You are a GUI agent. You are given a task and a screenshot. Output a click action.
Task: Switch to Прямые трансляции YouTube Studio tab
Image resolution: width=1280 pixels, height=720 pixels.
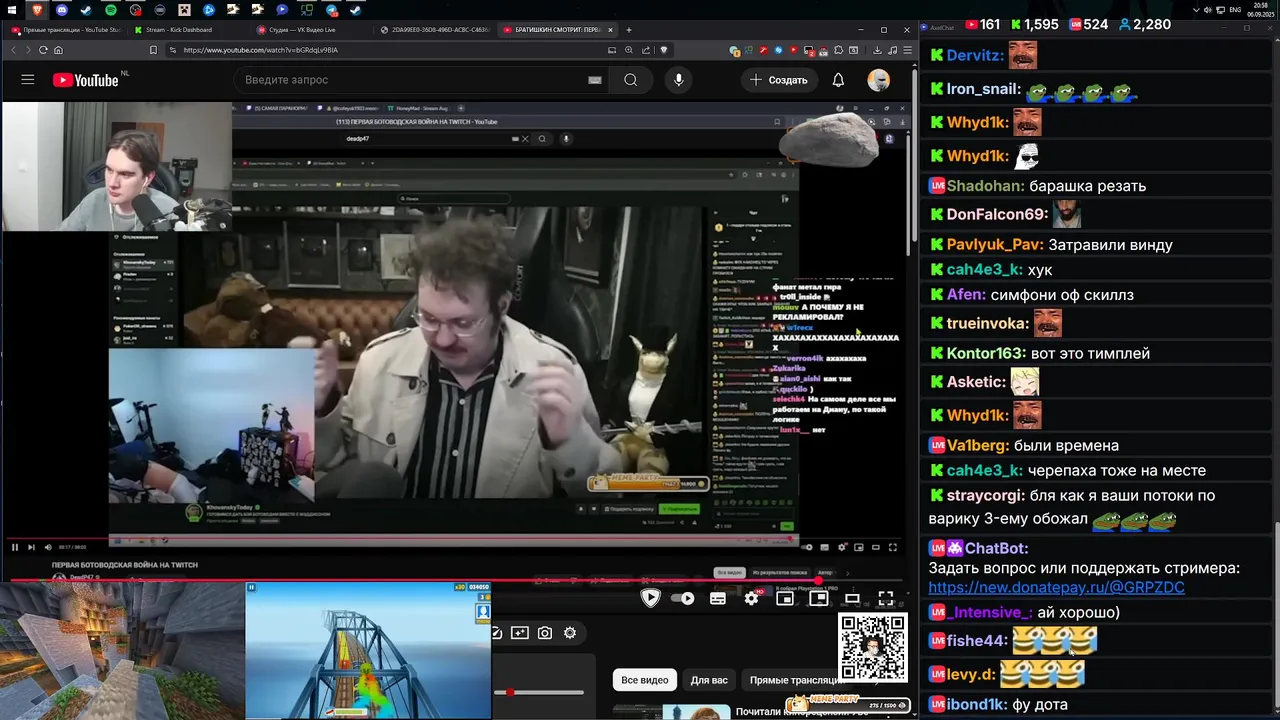pyautogui.click(x=65, y=30)
